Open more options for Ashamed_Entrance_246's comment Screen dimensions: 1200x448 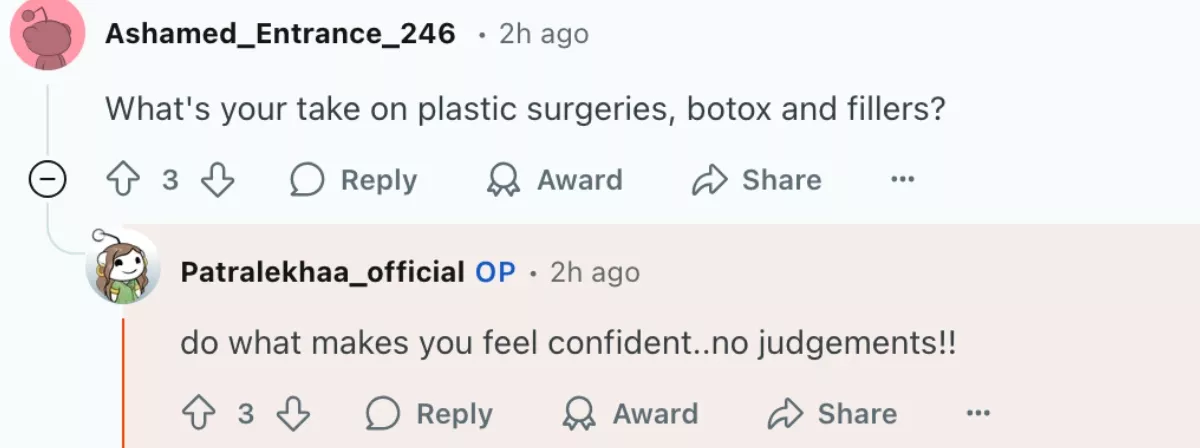(903, 180)
